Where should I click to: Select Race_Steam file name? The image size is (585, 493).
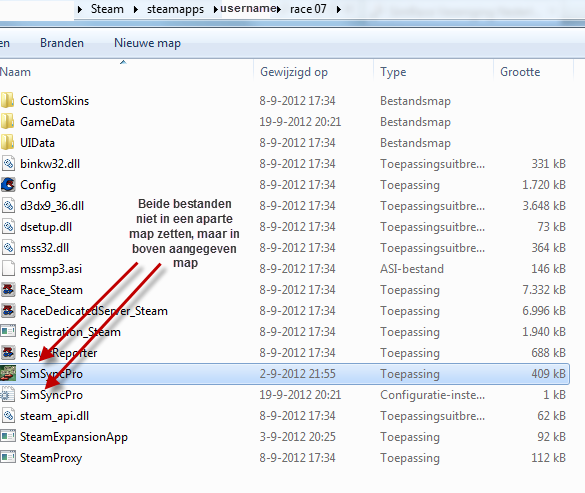tap(51, 290)
